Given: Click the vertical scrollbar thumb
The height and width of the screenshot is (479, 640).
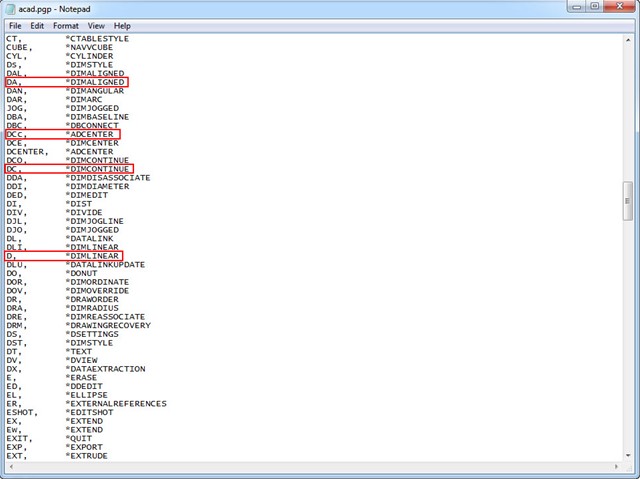Looking at the screenshot, I should [x=628, y=201].
